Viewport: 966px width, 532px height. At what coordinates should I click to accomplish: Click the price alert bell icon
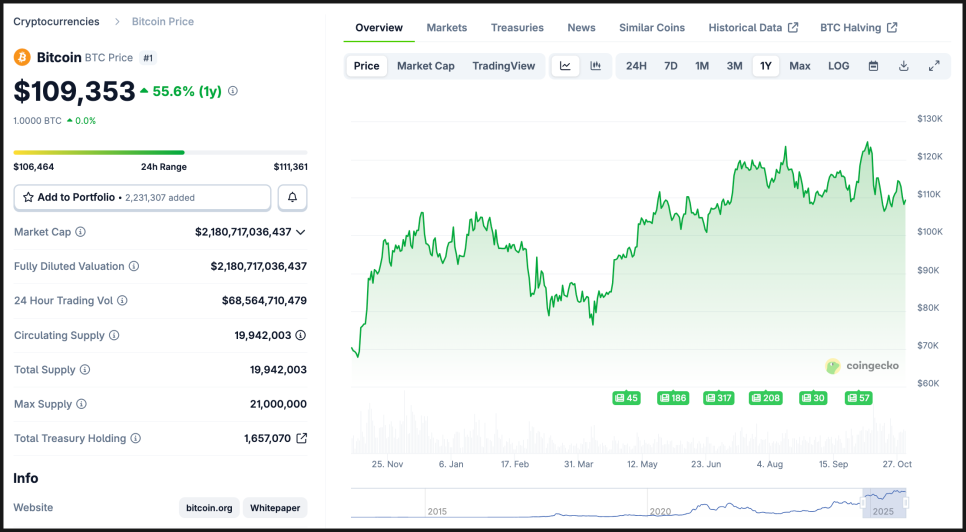pos(292,197)
